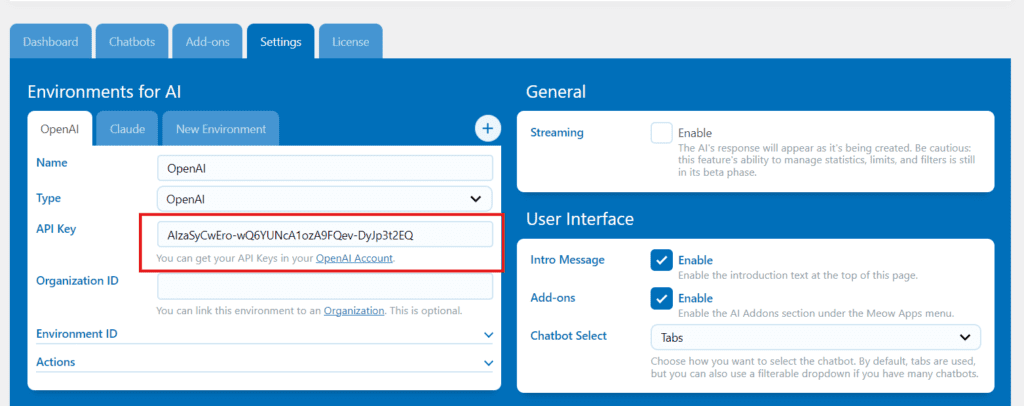Open the Dashboard tab

(50, 42)
